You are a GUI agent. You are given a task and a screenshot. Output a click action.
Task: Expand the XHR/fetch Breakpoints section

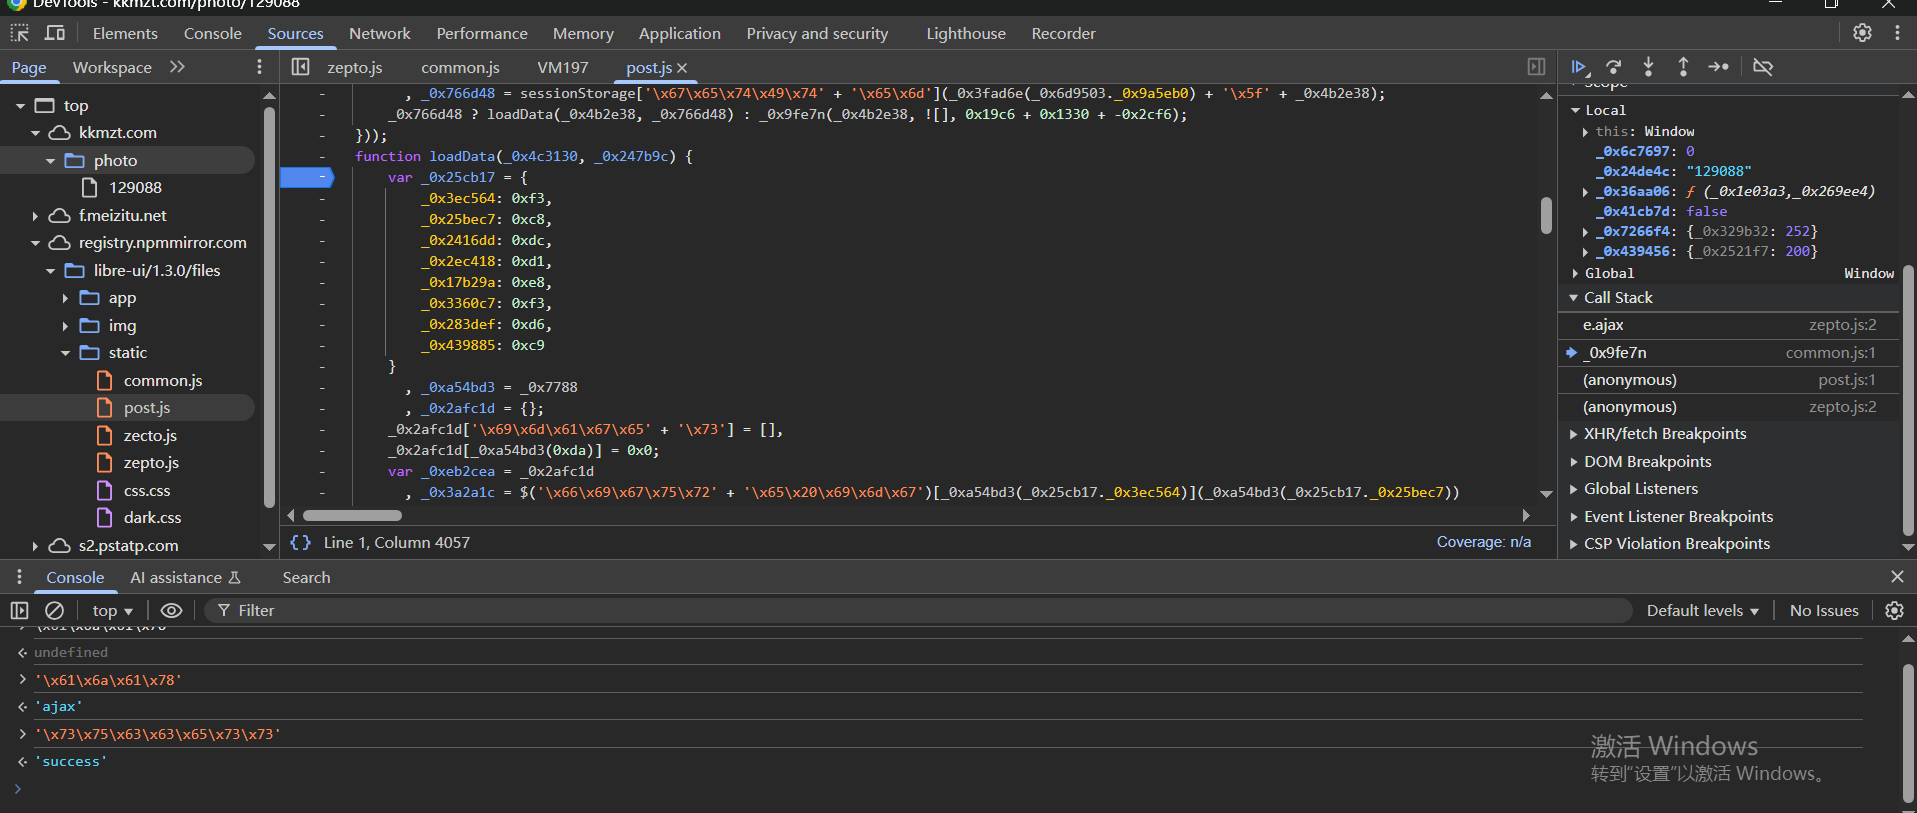1664,434
